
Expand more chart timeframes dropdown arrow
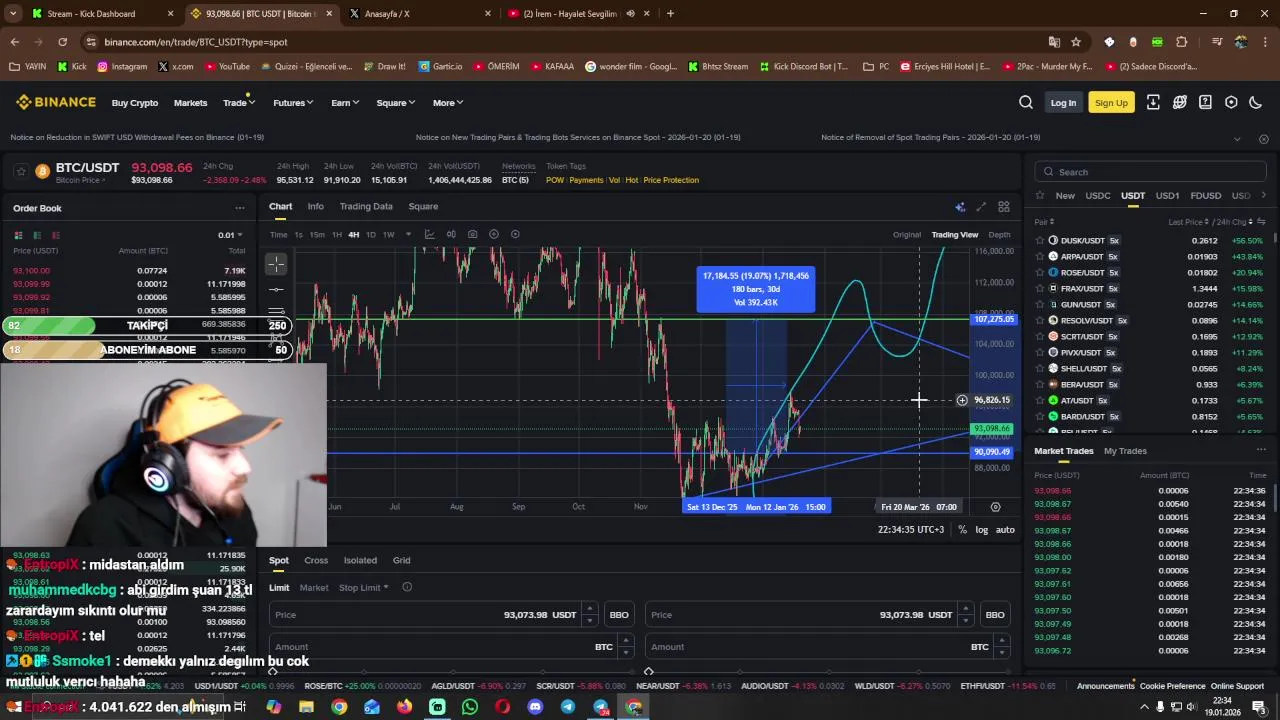[x=406, y=235]
